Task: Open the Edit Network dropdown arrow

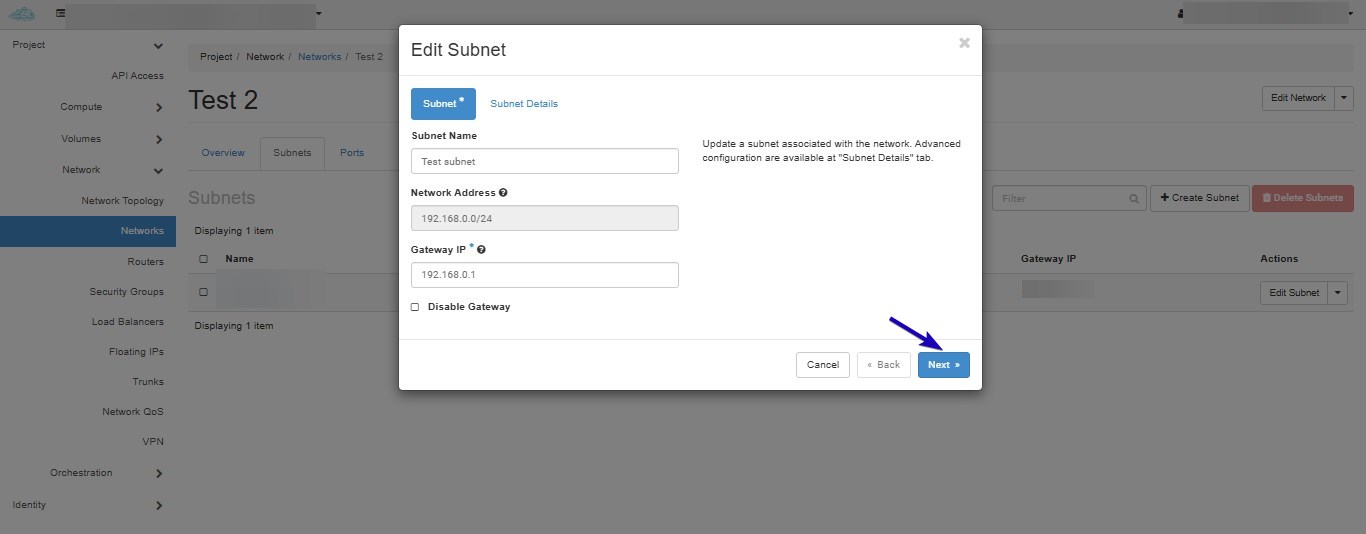Action: click(x=1344, y=98)
